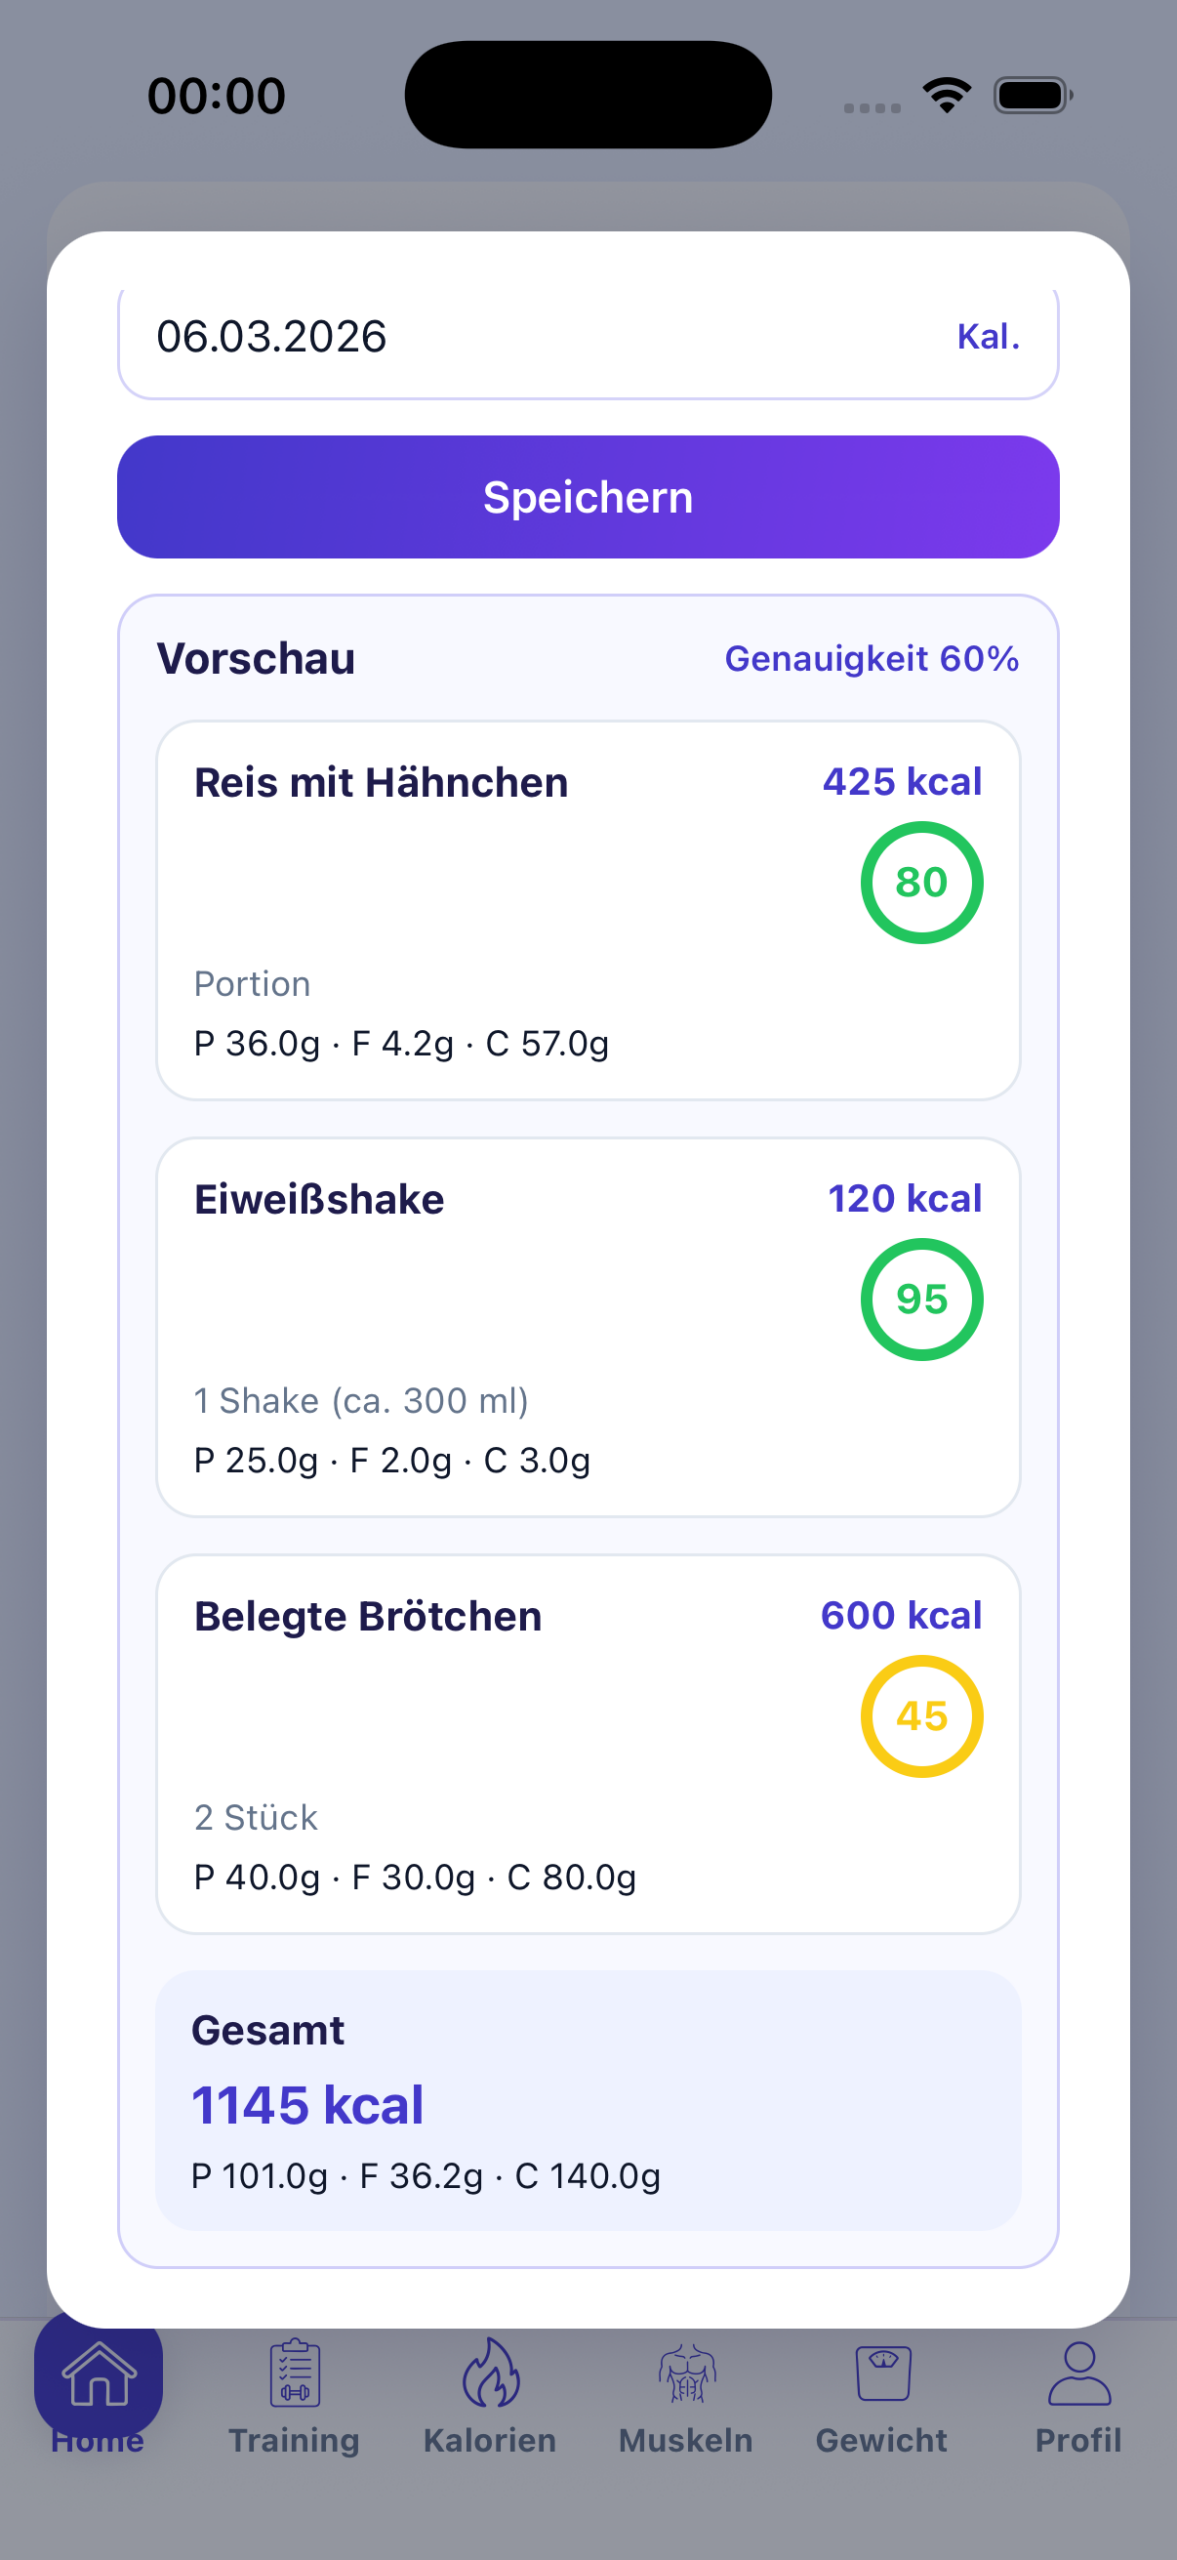
Task: Tap the yellow 45 accuracy ring
Action: [x=921, y=1716]
